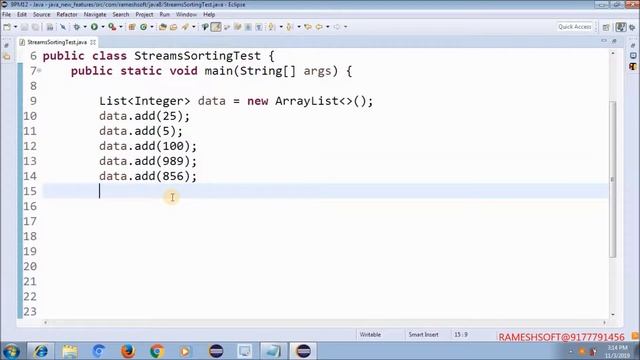Open the Windows Start button

11,351
